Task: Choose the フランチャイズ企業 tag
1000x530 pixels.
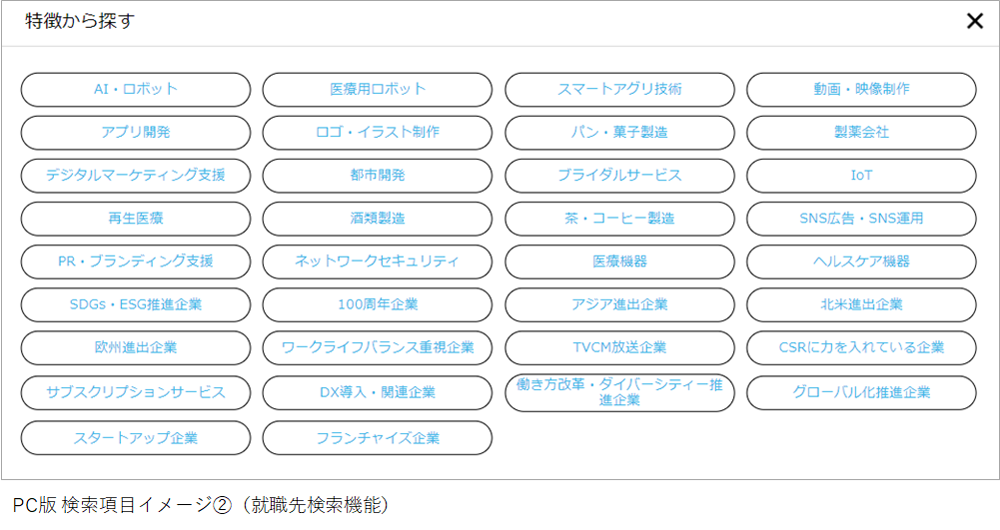Action: click(x=377, y=438)
